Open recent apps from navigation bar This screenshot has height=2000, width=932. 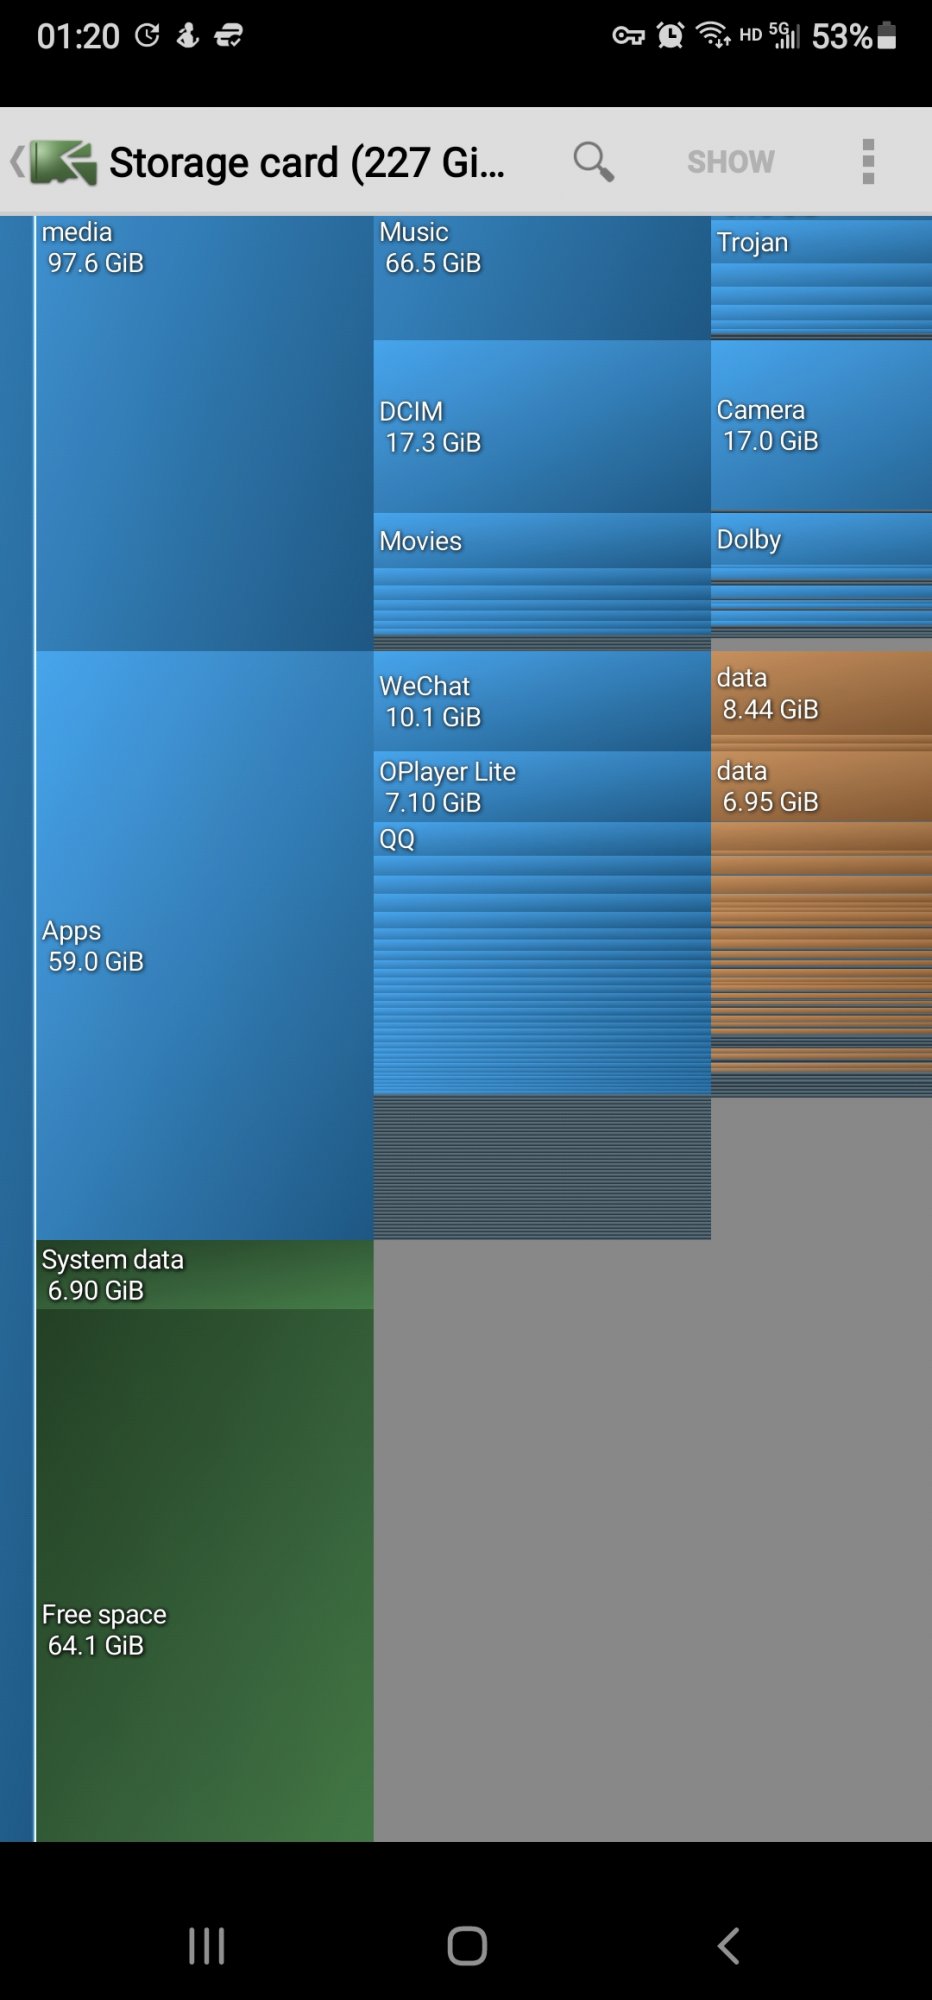coord(206,1945)
